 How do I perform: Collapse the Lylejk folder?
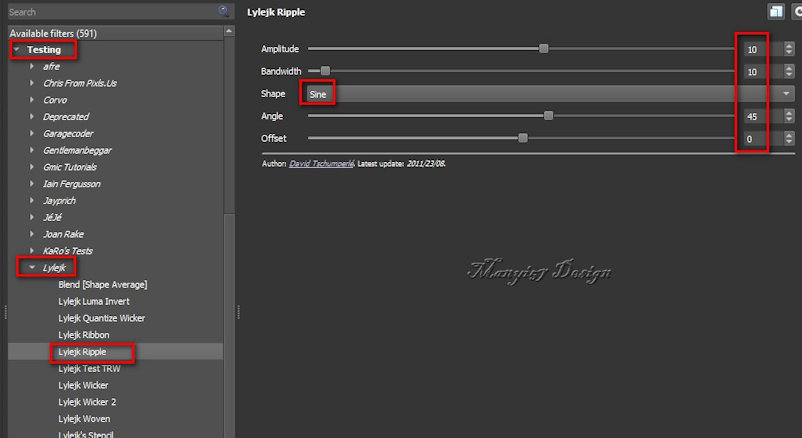[32, 268]
